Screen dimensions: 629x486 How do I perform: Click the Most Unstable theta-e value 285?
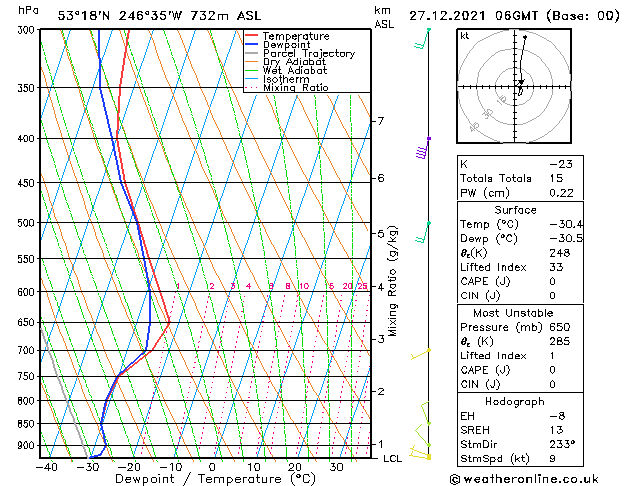560,341
